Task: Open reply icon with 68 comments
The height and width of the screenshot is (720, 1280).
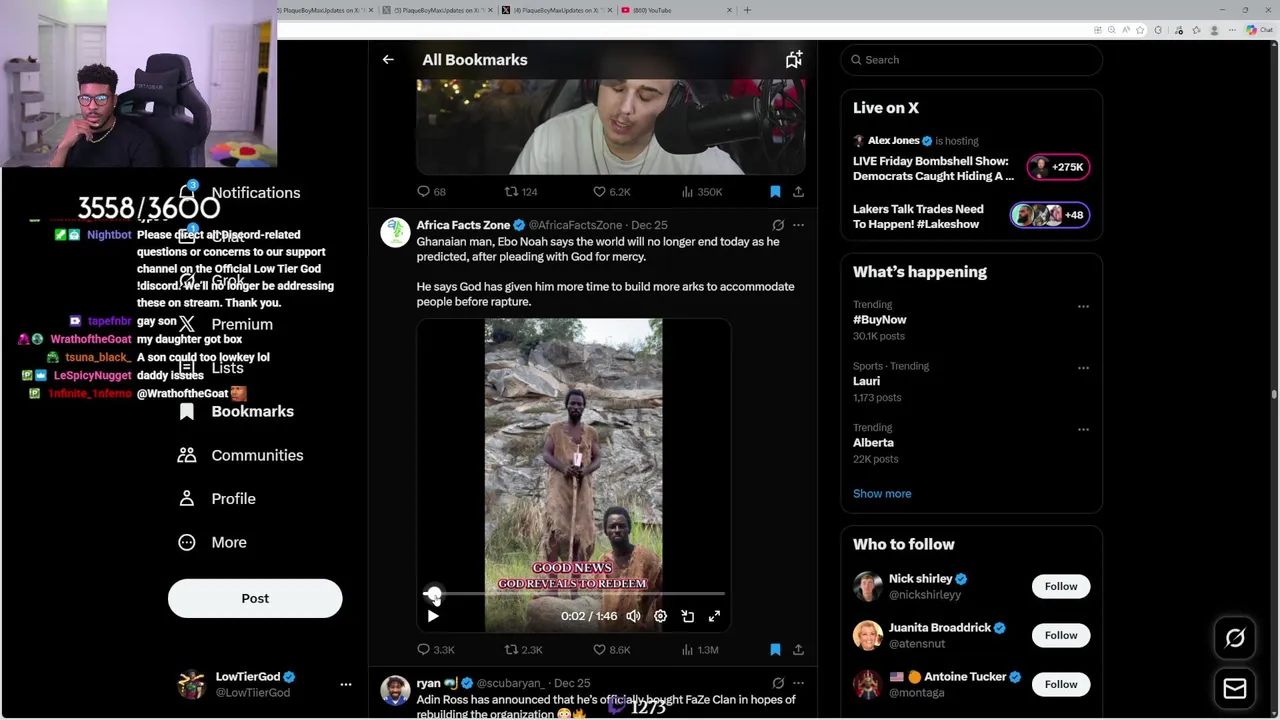Action: [431, 192]
